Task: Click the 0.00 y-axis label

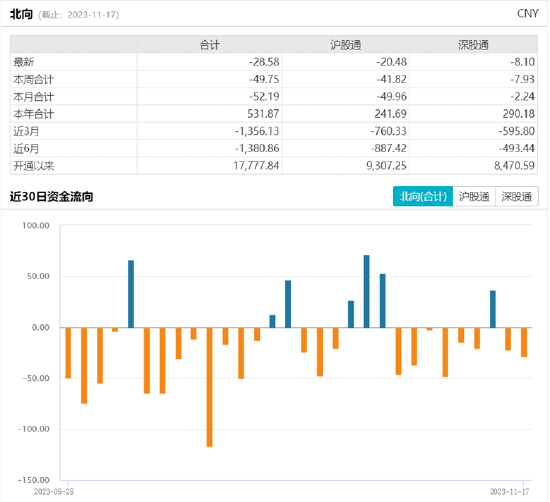Action: point(41,328)
